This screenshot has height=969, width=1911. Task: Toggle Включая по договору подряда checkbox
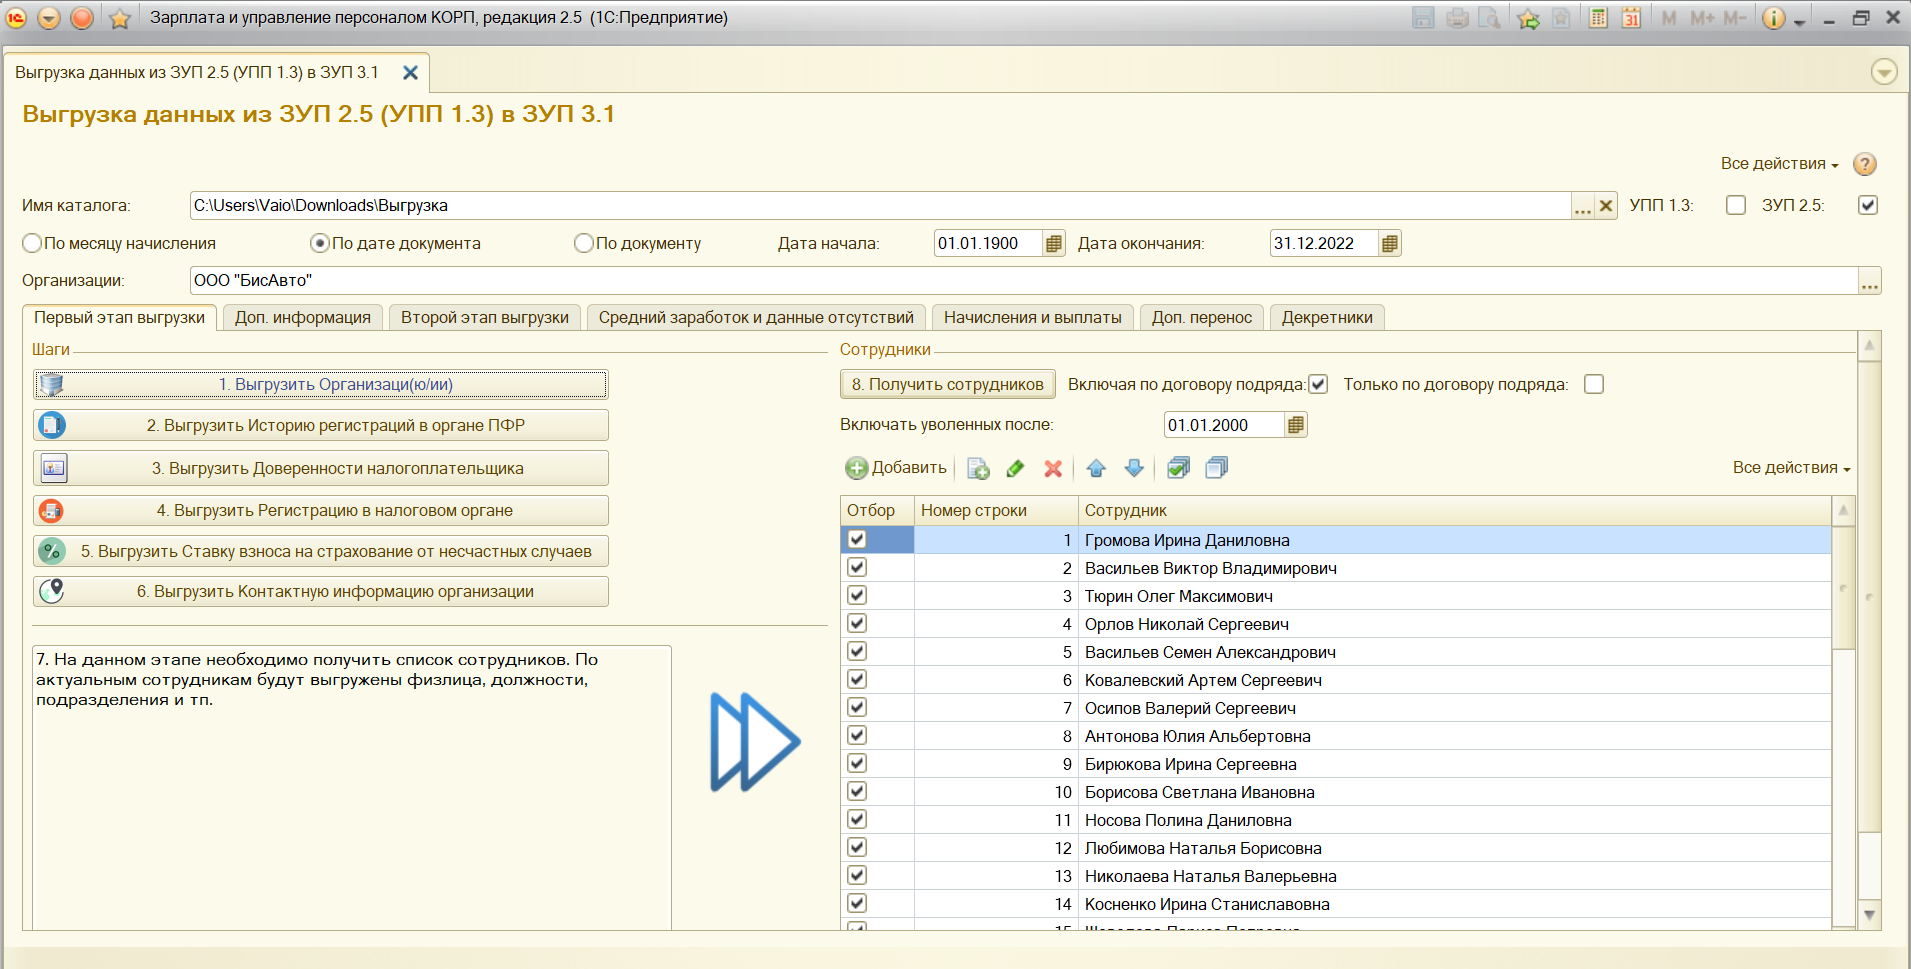1318,384
